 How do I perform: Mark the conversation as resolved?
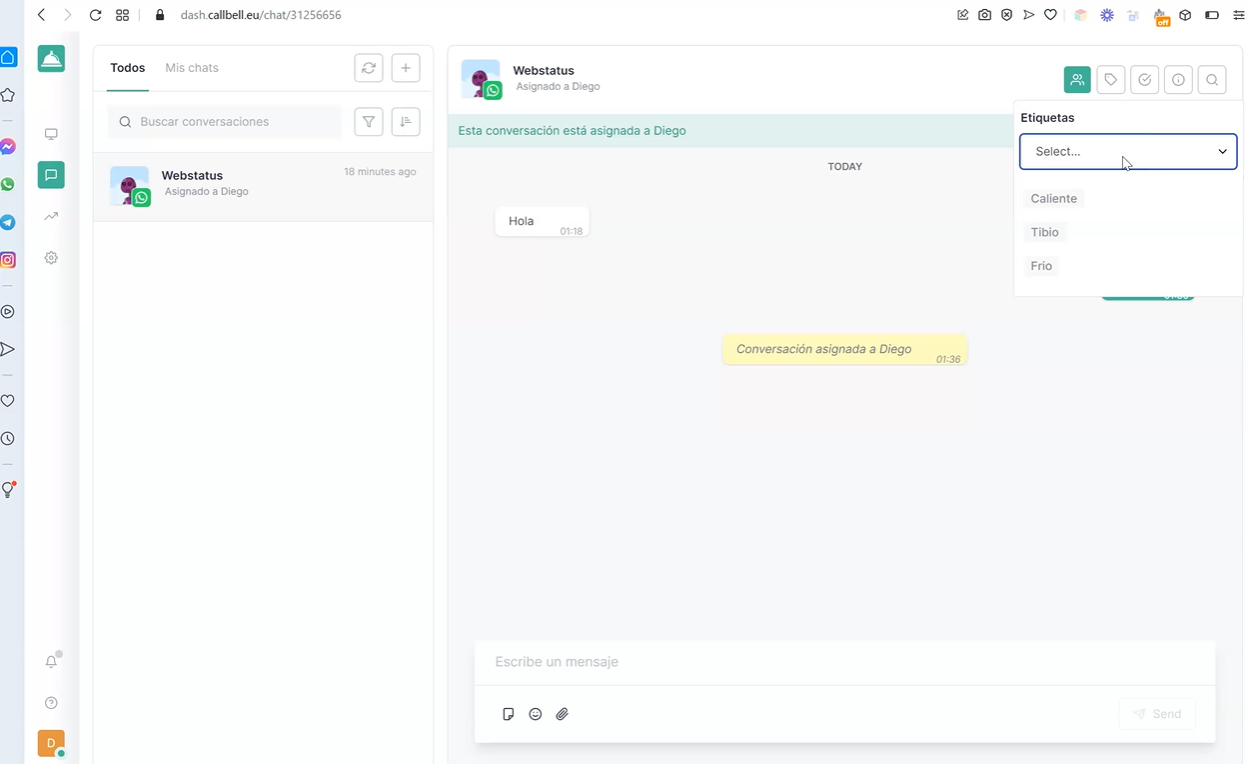(1145, 80)
